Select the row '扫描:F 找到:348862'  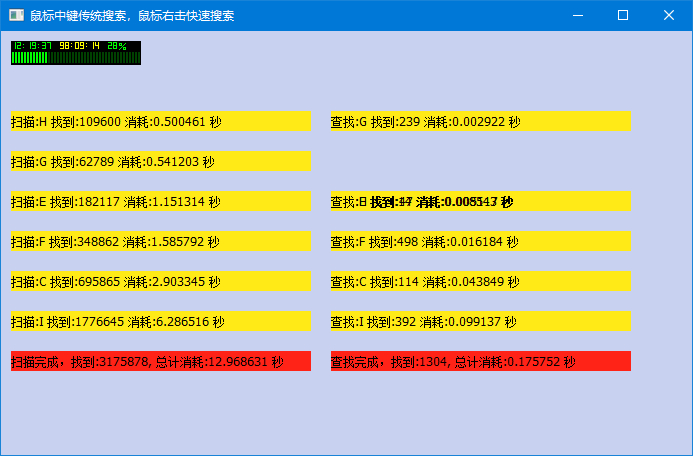tap(161, 241)
